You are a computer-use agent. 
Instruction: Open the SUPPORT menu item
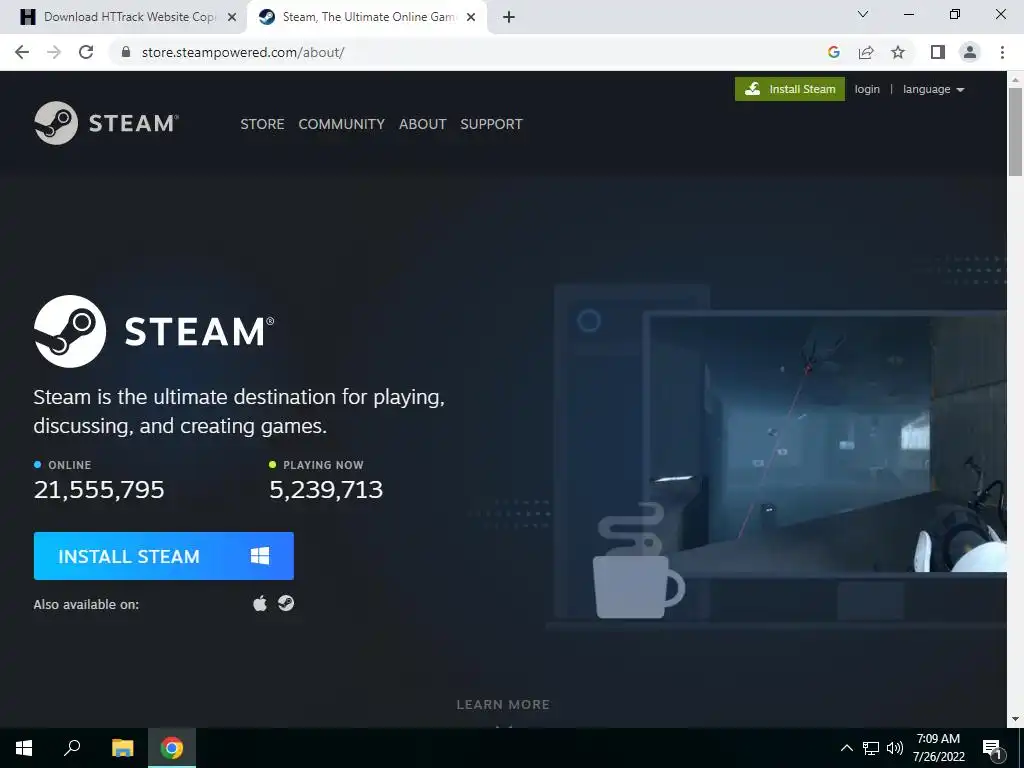click(491, 124)
